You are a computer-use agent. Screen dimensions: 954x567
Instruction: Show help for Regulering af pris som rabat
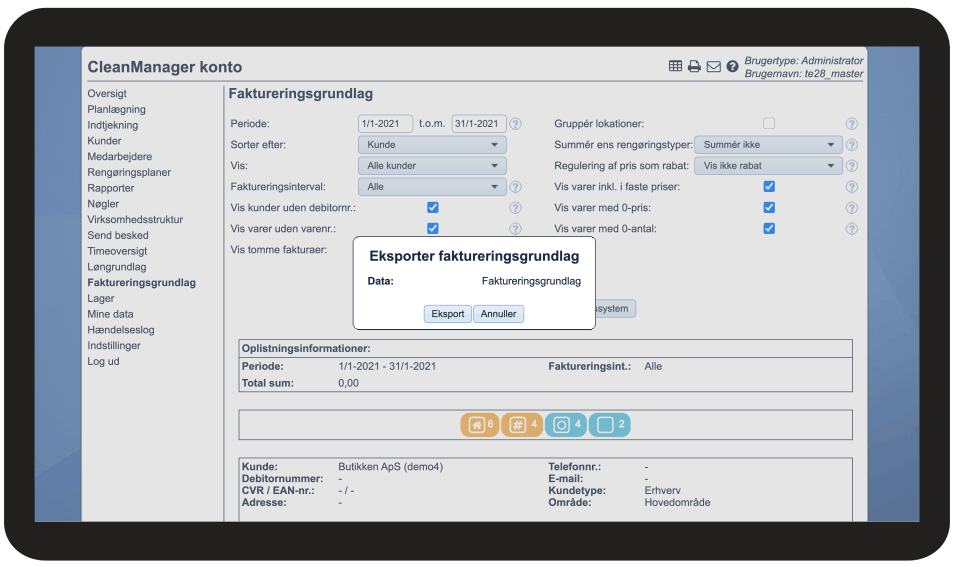[x=852, y=165]
